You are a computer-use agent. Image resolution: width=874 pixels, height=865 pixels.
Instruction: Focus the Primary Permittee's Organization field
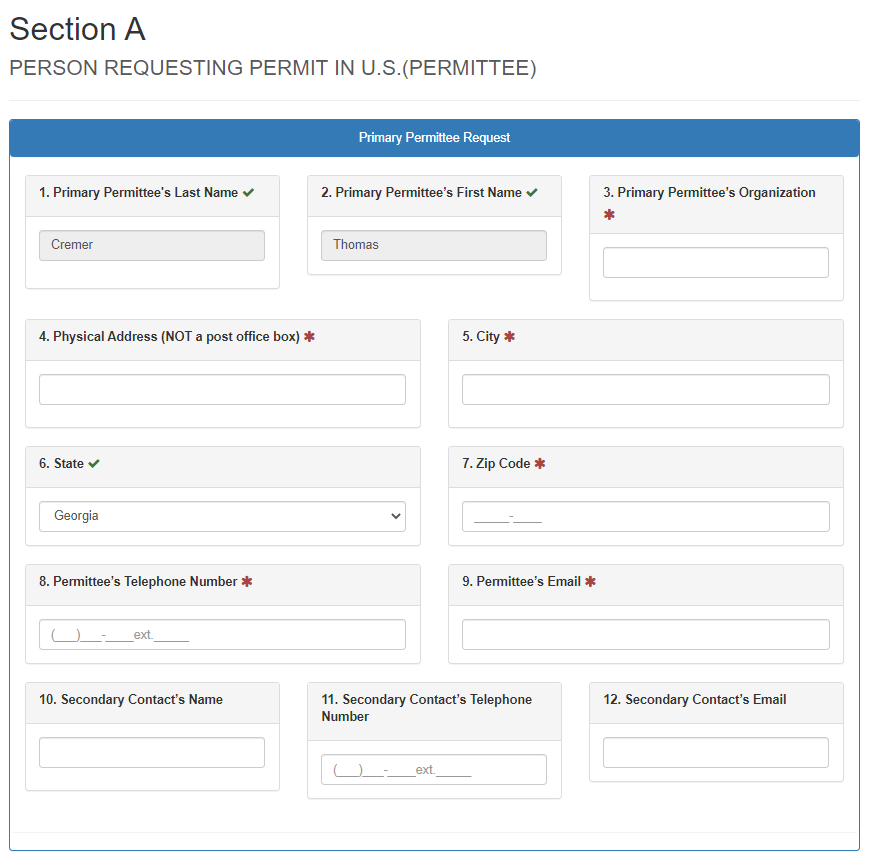(x=715, y=262)
